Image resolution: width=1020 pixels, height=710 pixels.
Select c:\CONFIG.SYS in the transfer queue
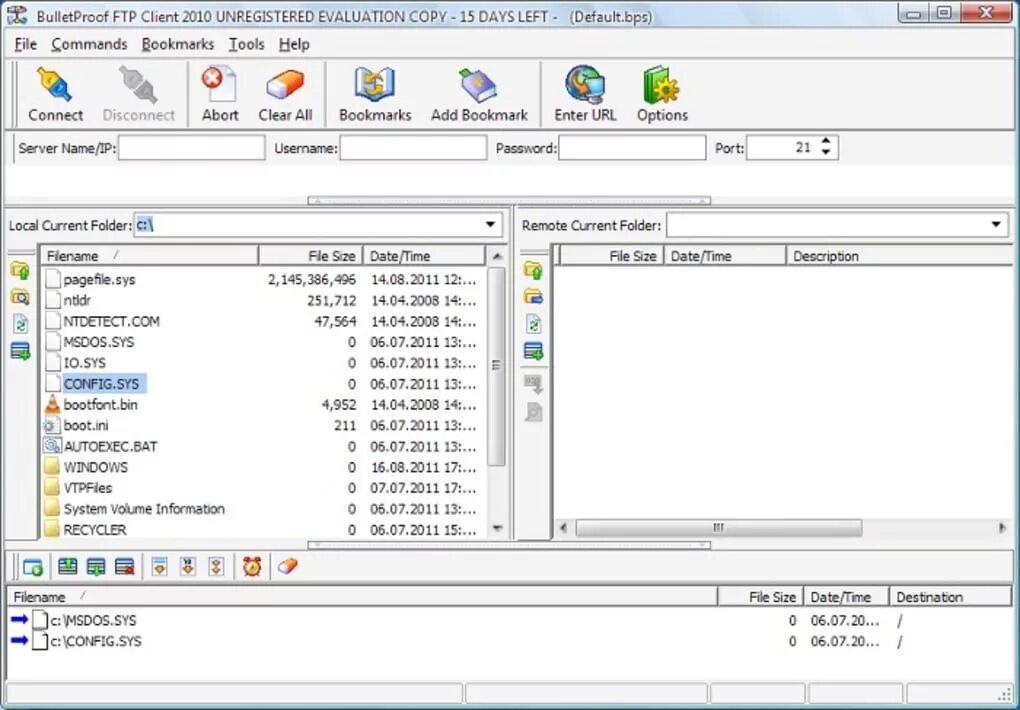(96, 641)
